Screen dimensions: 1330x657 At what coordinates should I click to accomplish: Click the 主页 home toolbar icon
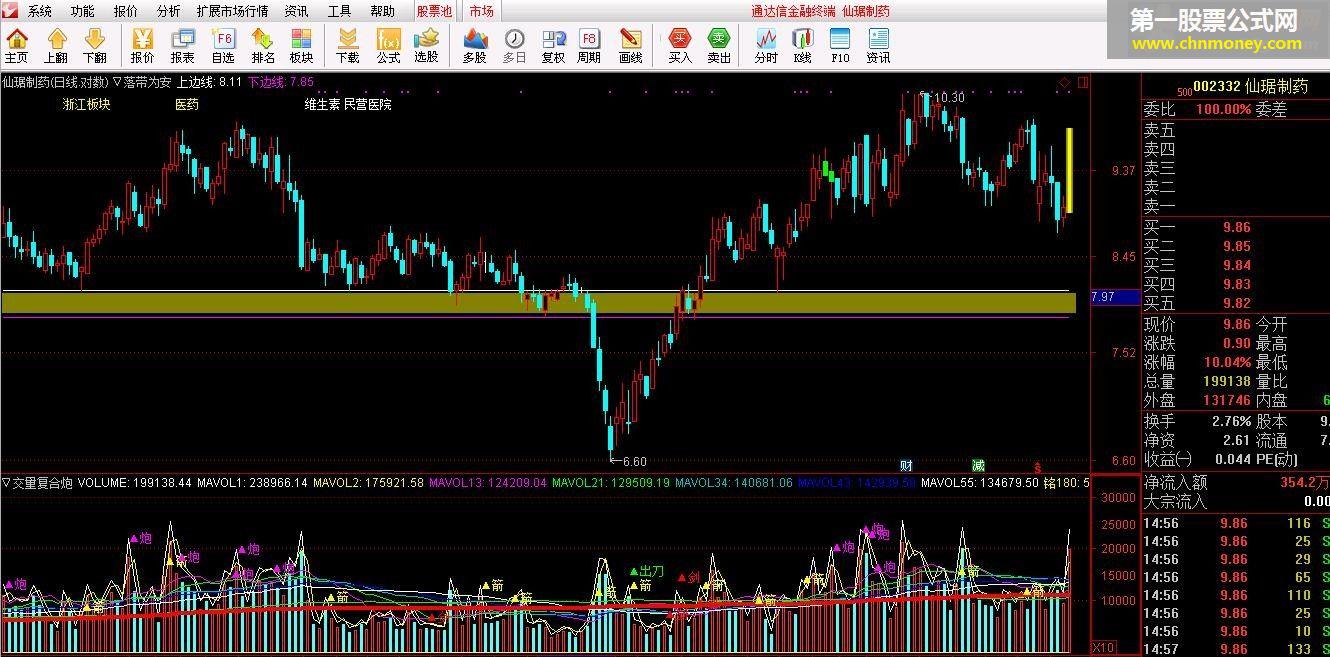(x=17, y=46)
